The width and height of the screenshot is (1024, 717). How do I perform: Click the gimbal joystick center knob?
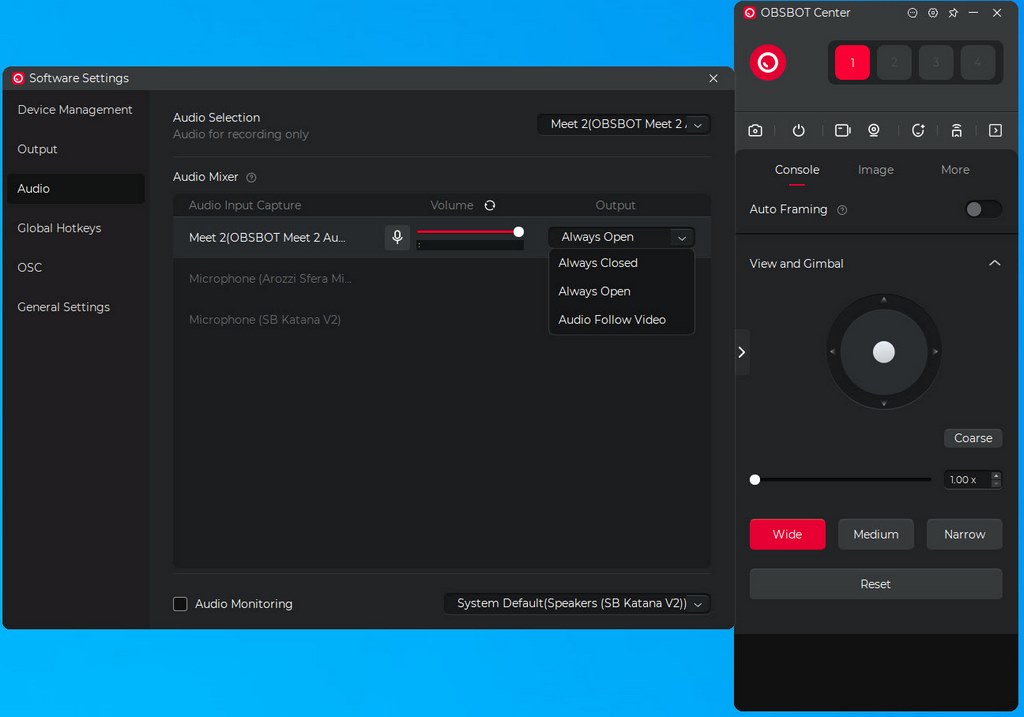click(884, 352)
